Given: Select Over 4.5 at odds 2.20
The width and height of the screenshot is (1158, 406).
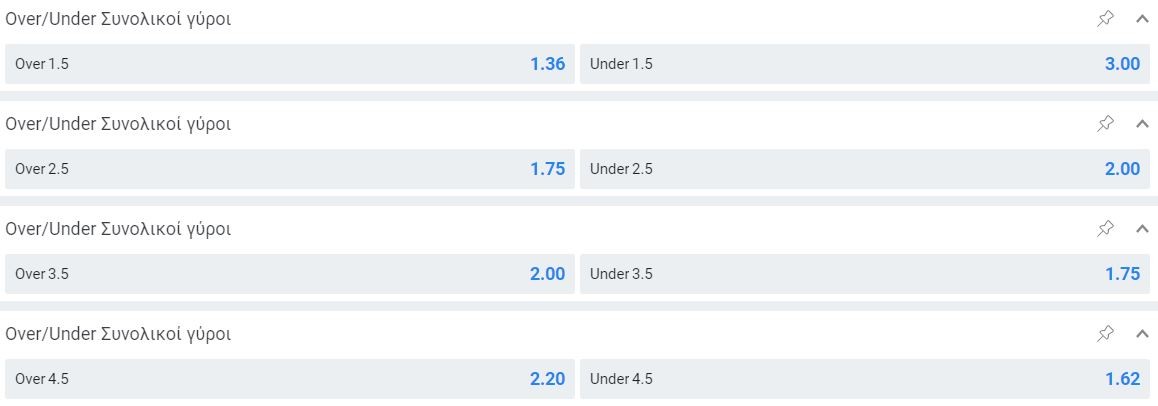Looking at the screenshot, I should 290,379.
